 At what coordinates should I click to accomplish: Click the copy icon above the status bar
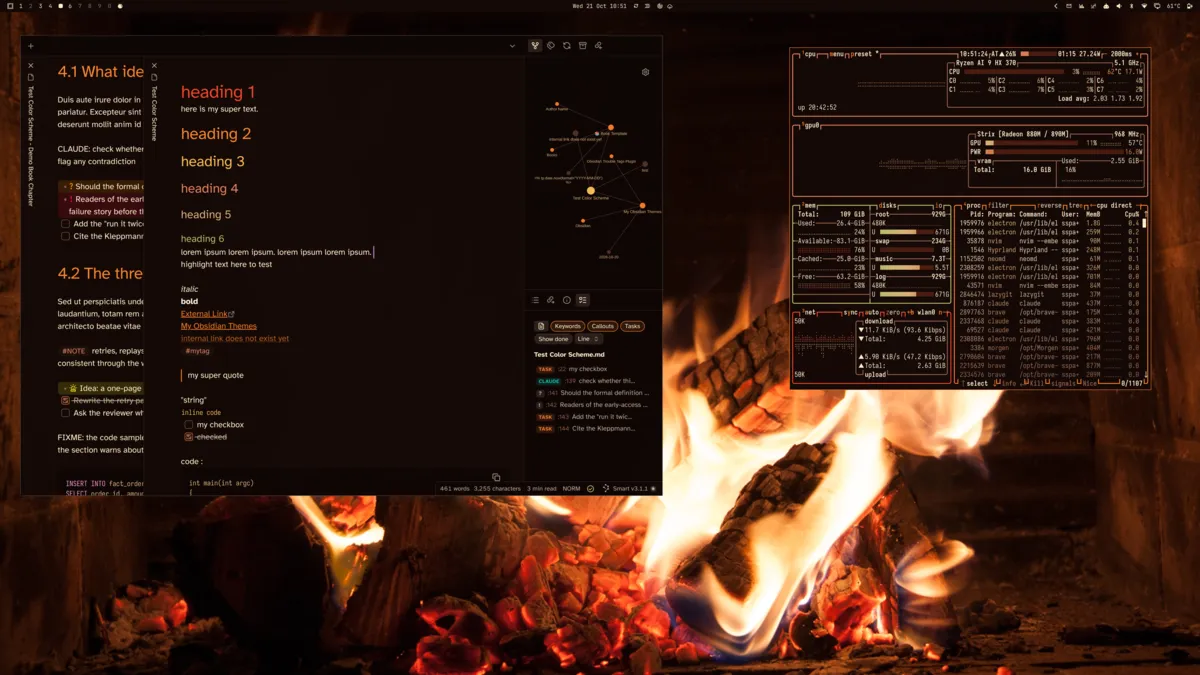496,478
